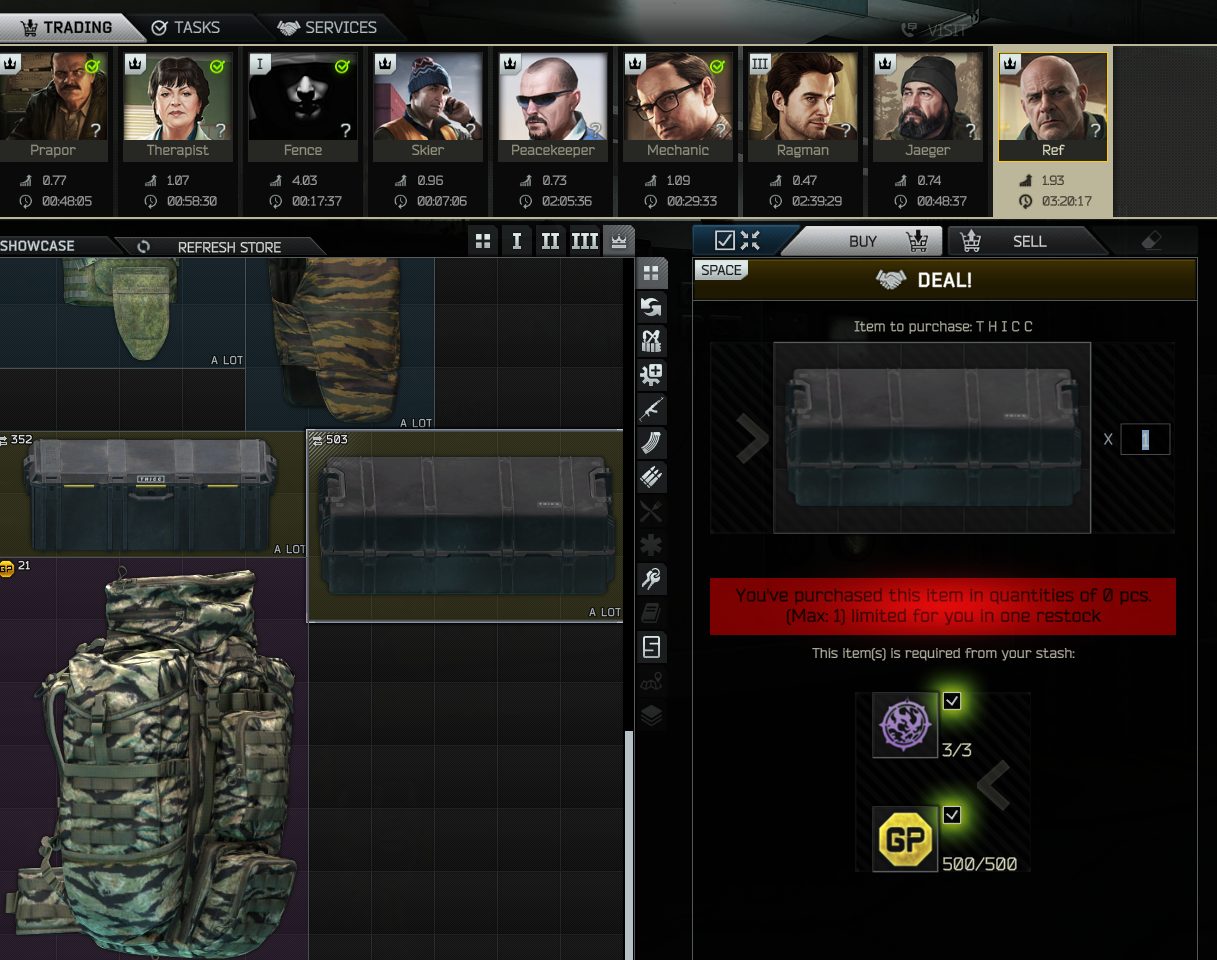Select trader Skier

point(427,107)
